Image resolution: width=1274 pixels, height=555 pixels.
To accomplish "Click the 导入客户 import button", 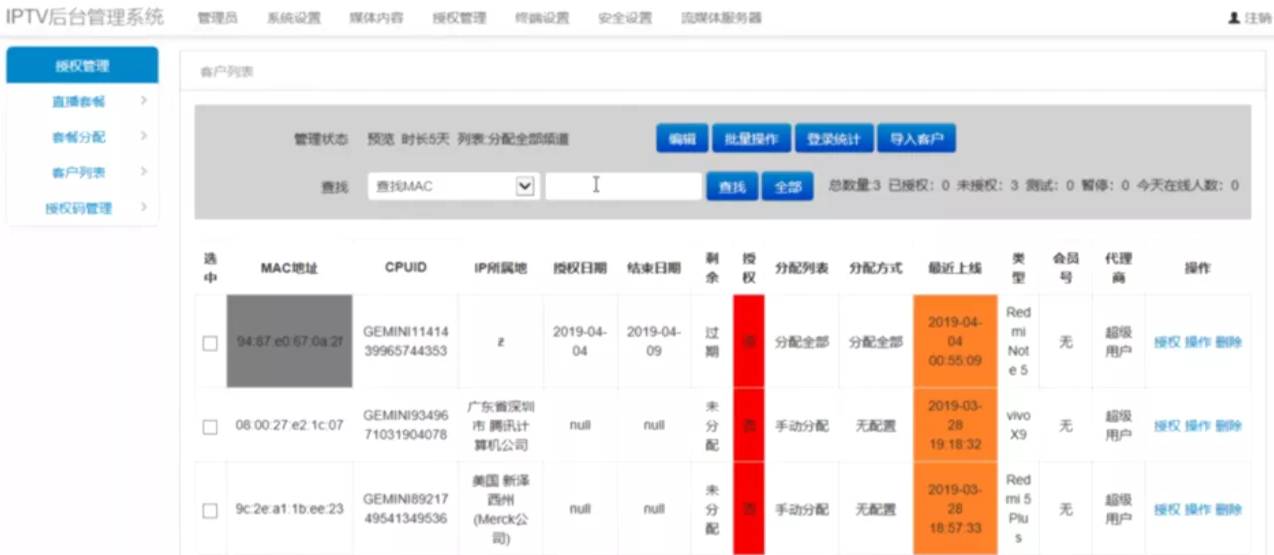I will coord(917,139).
